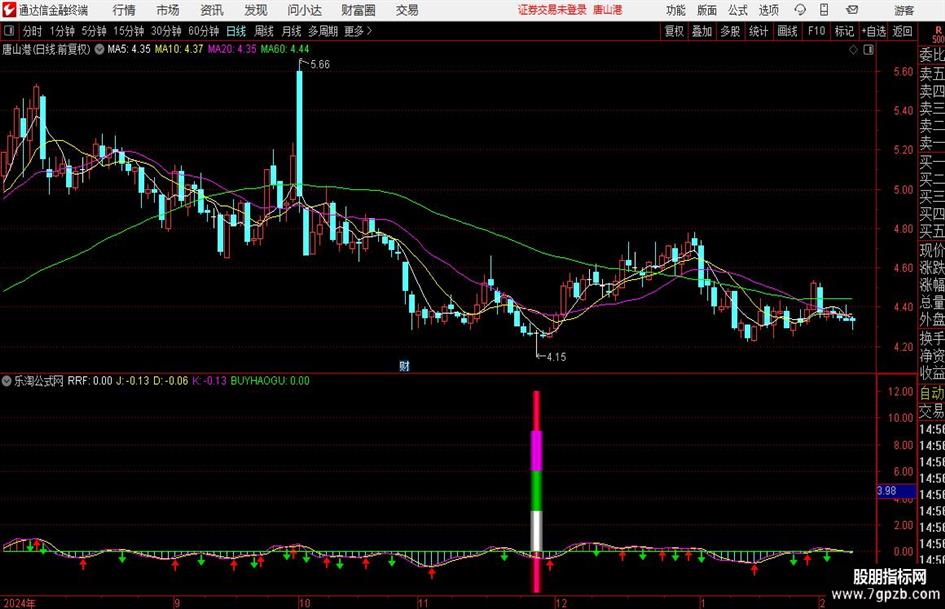
Task: Click the mobile phone icon
Action: [824, 10]
